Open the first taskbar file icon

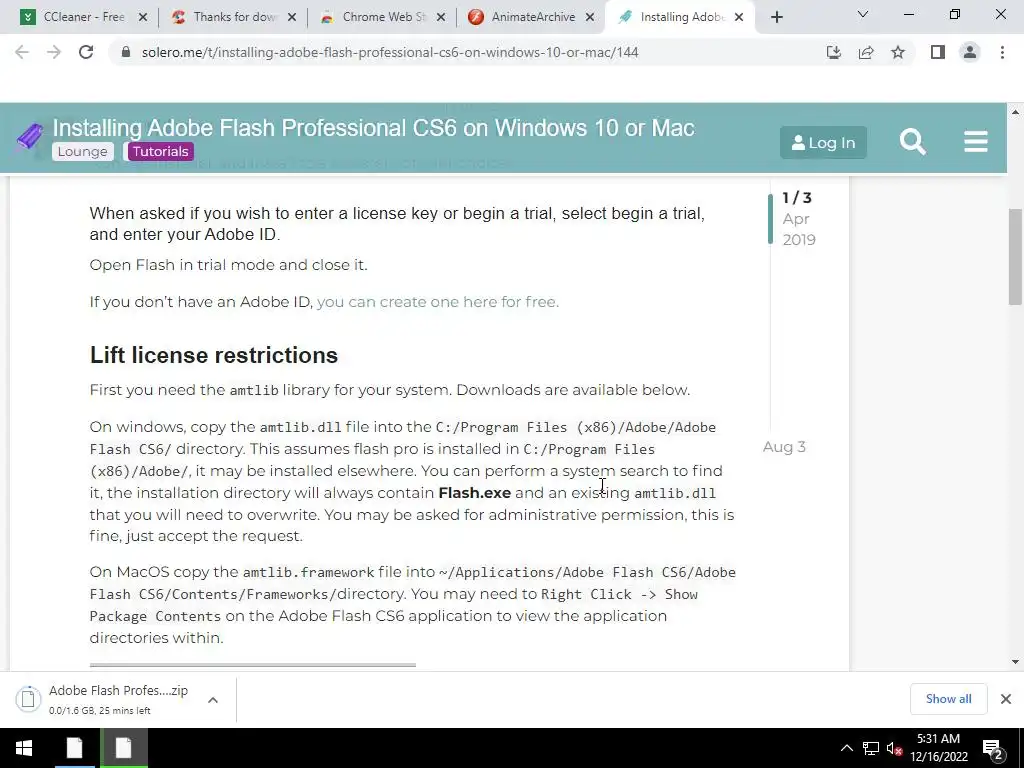74,748
